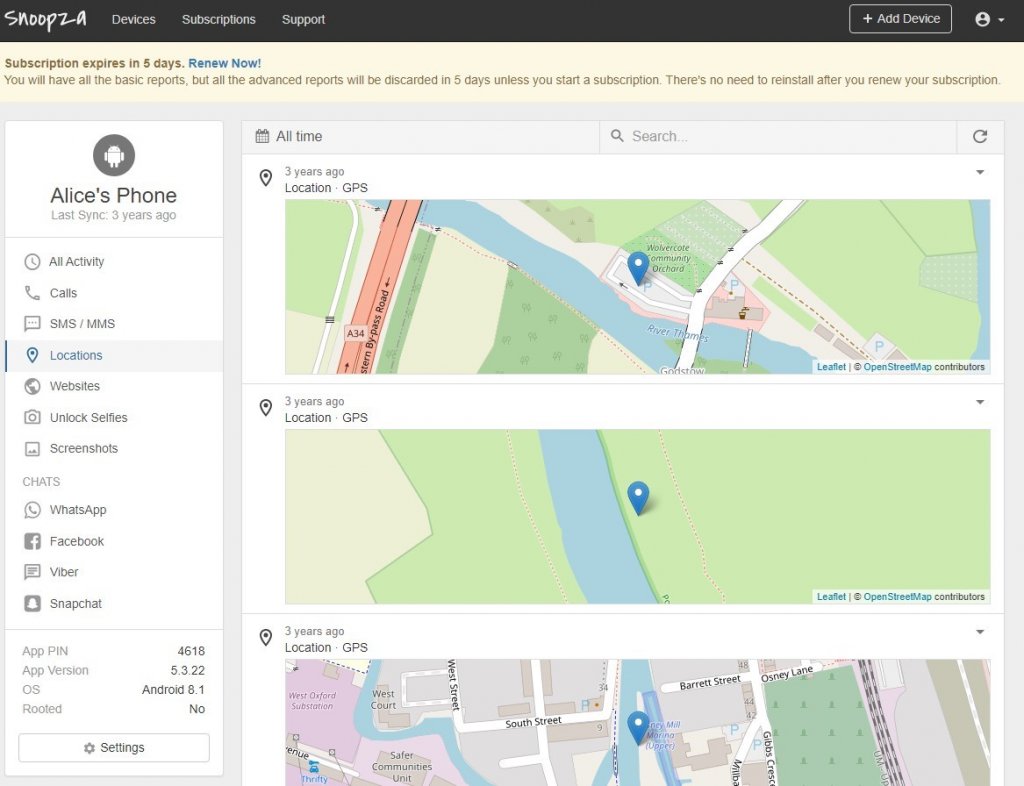Open the OpenStreetMap link on the second map
The height and width of the screenshot is (786, 1024).
coord(897,597)
